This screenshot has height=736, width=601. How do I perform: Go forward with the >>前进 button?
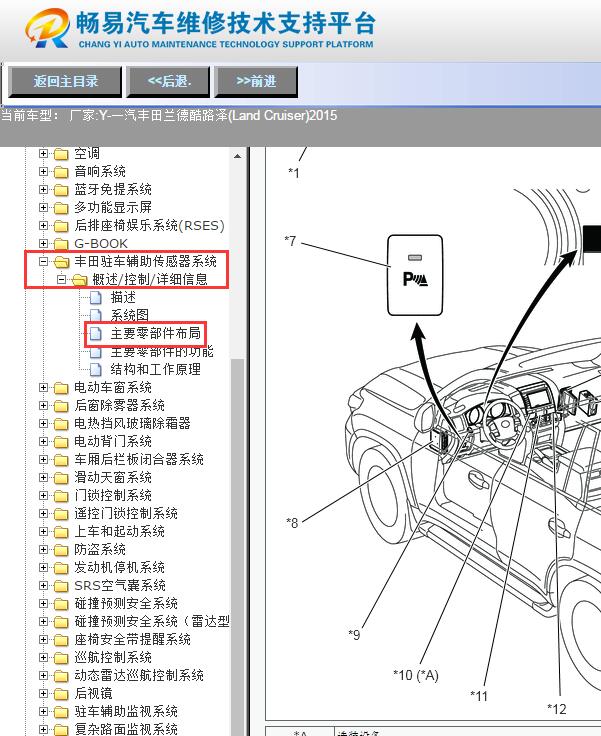[x=256, y=82]
